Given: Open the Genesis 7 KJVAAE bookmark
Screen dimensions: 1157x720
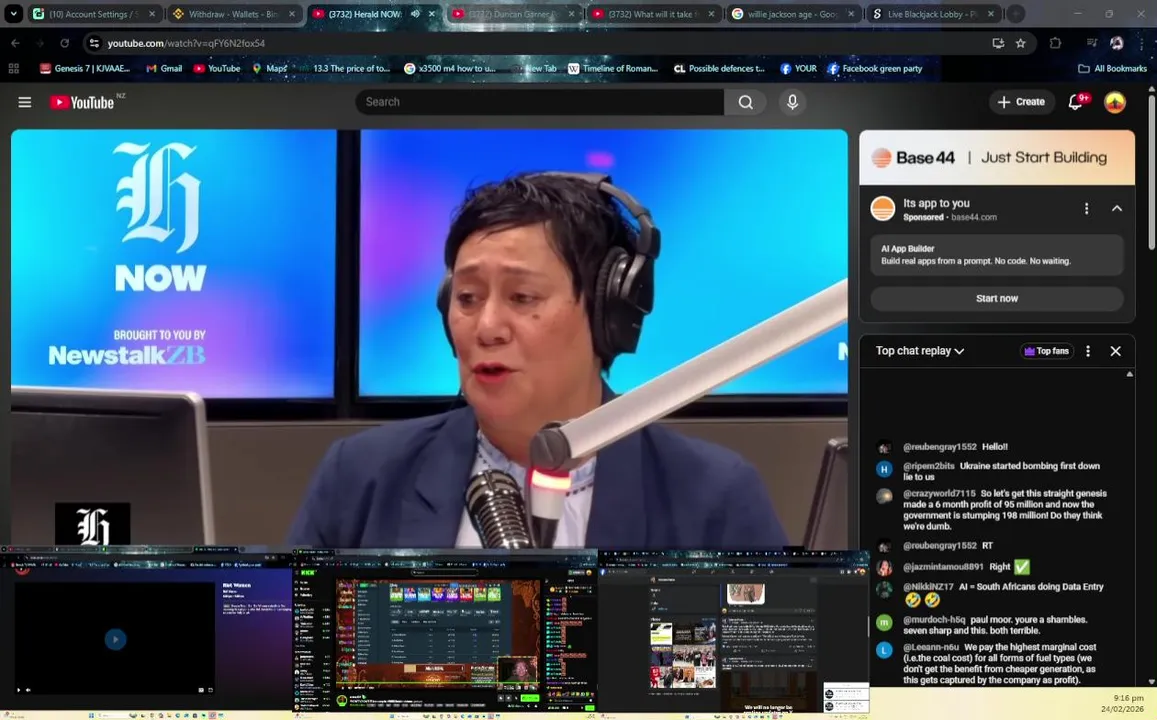Looking at the screenshot, I should click(x=85, y=69).
